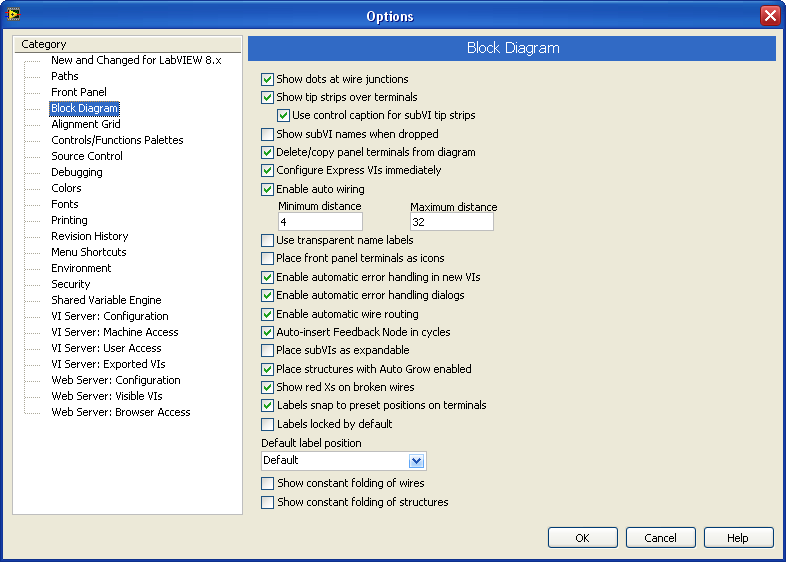Enable Use transparent name labels

pos(268,241)
